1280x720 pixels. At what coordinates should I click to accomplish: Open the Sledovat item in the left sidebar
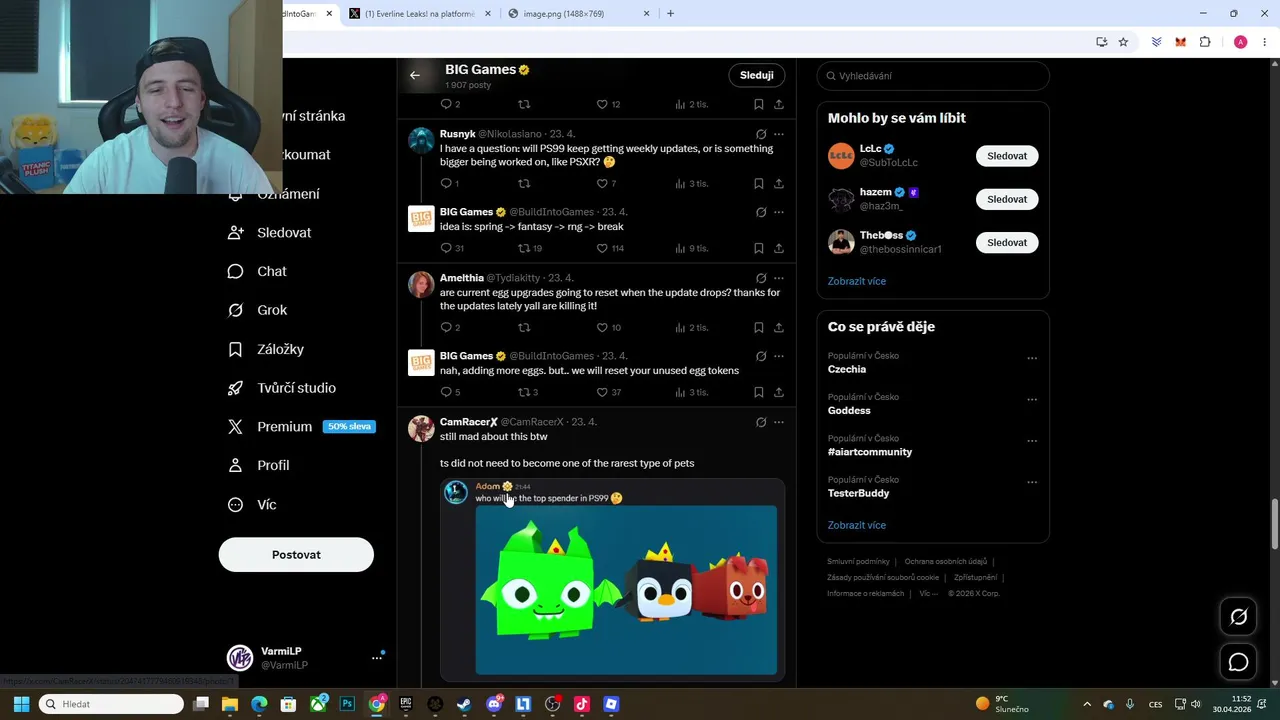click(270, 232)
